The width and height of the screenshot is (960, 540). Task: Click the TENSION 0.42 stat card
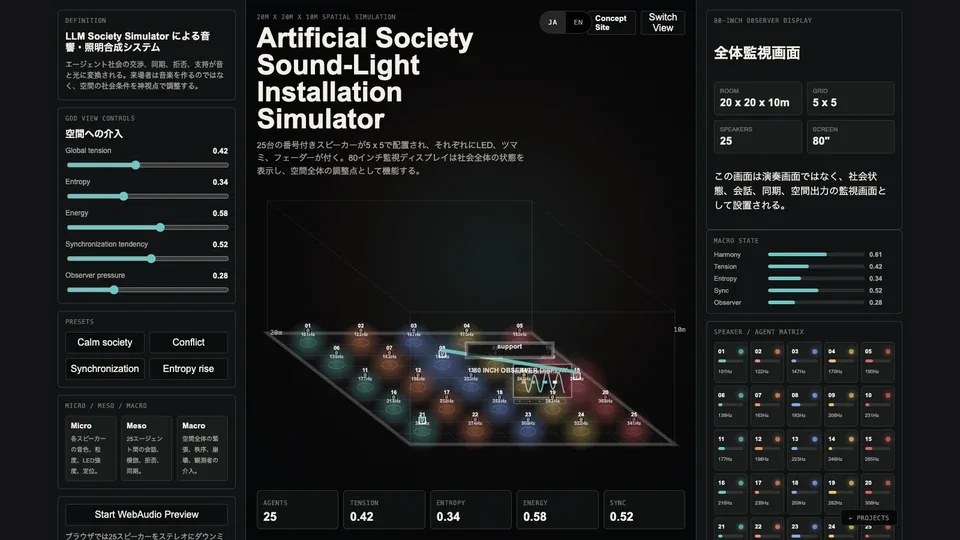coord(384,509)
